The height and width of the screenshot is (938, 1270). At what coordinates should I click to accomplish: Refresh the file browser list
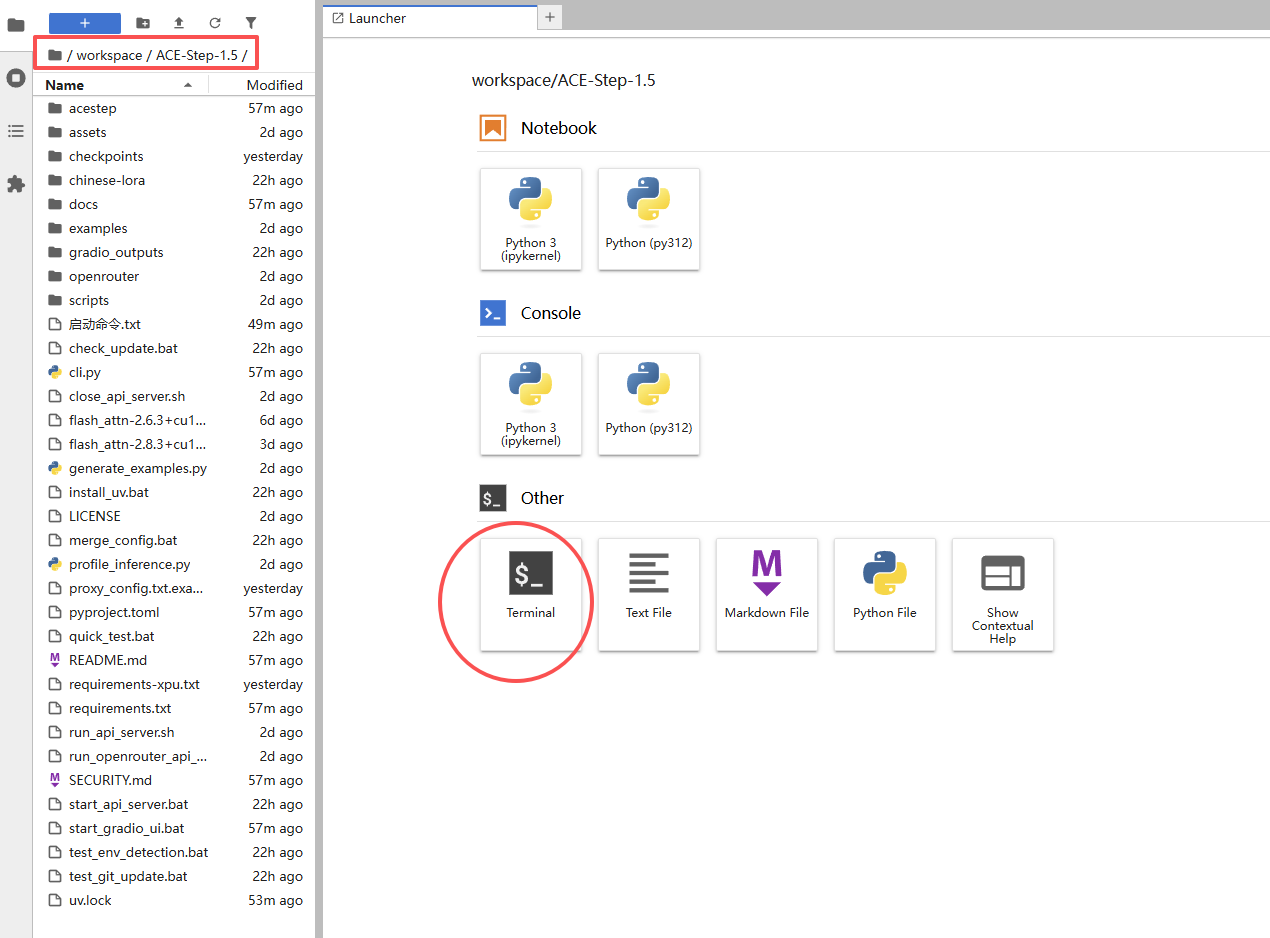215,23
